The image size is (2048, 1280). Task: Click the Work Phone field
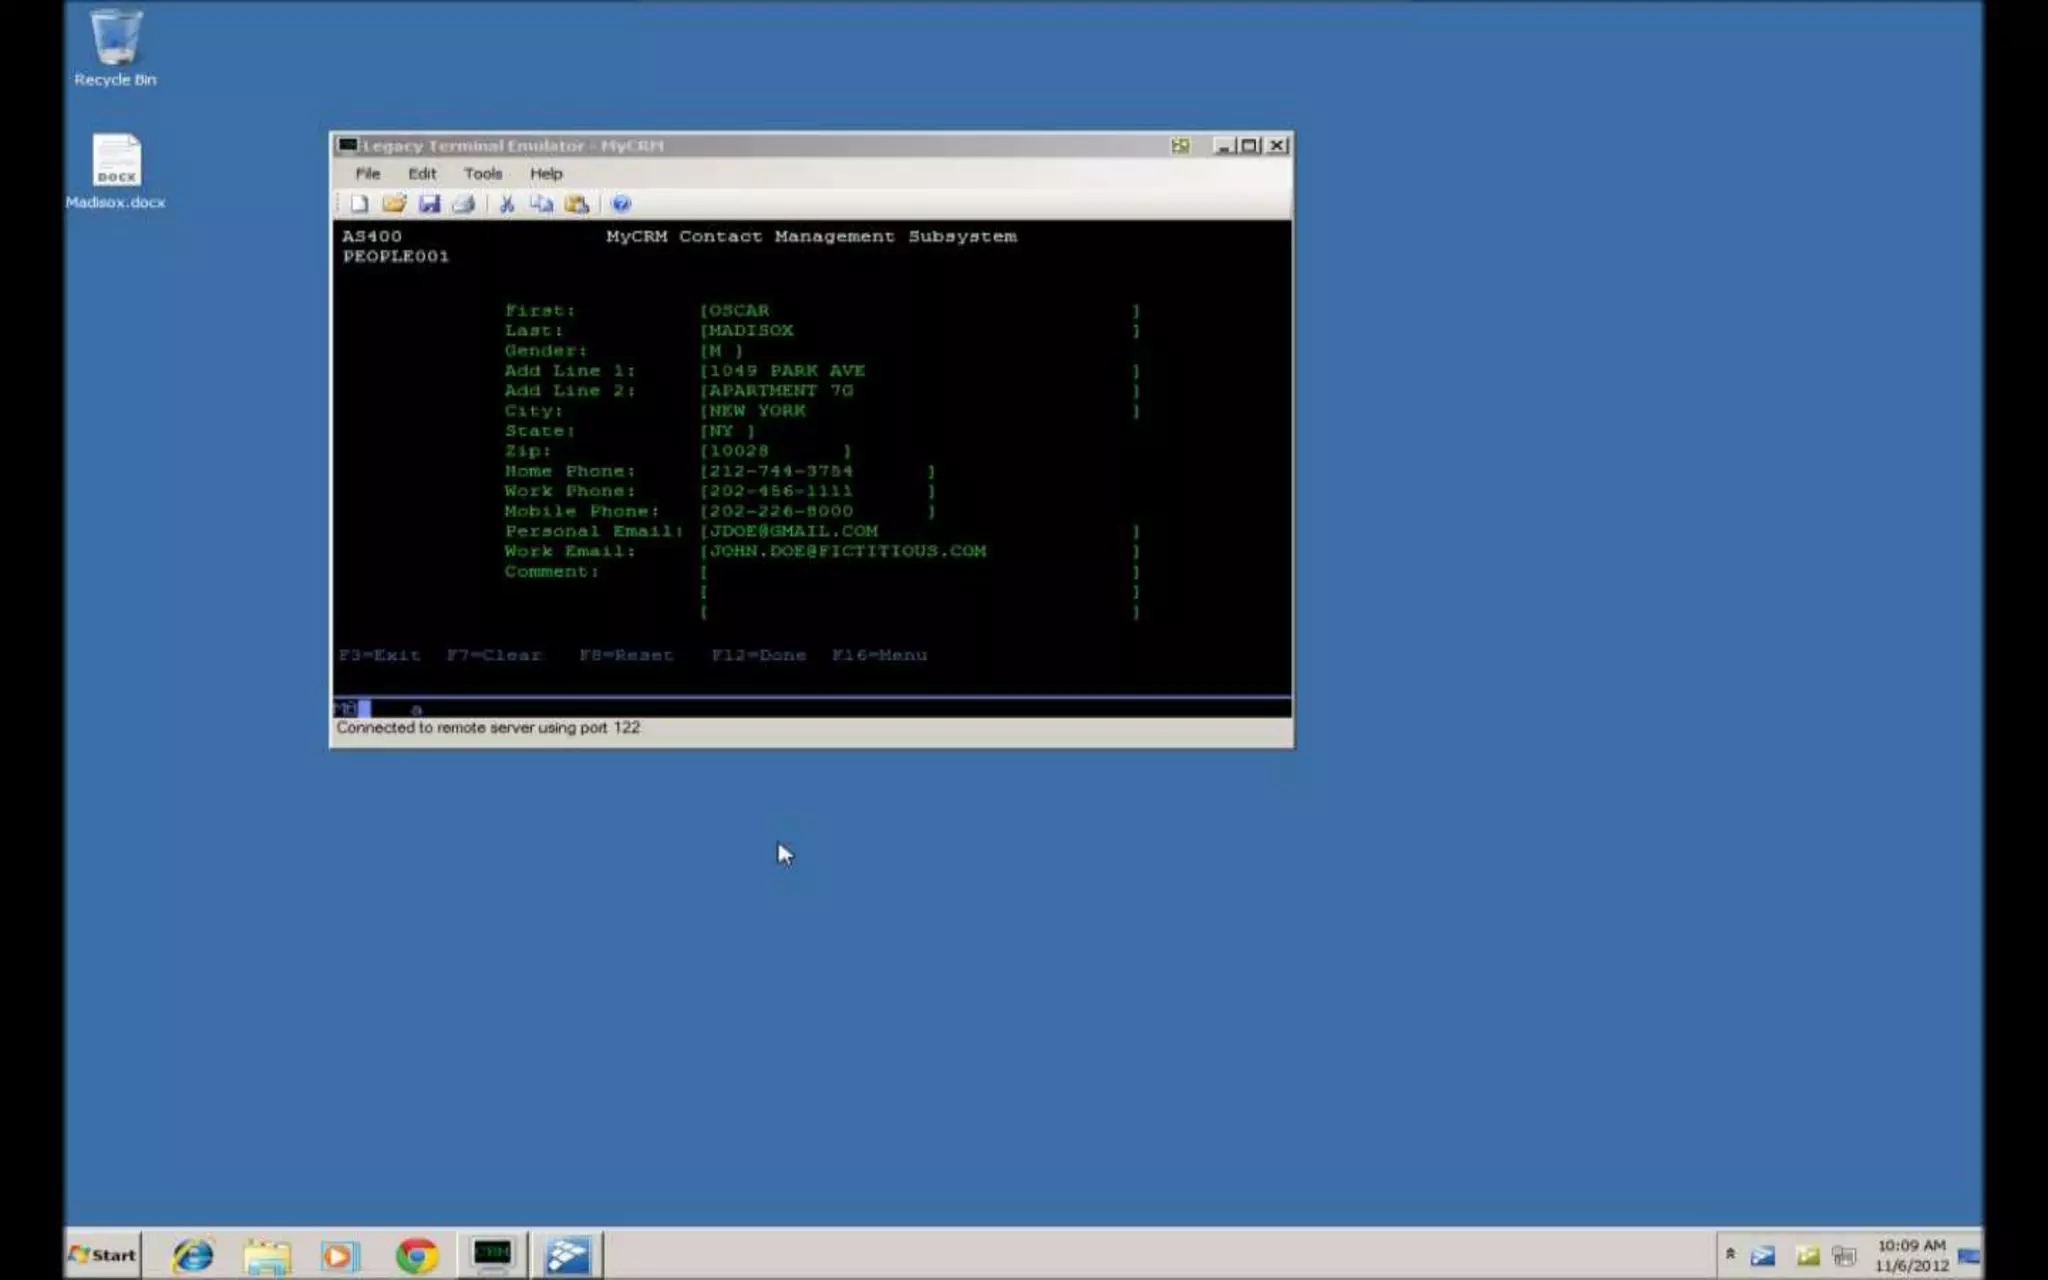818,491
